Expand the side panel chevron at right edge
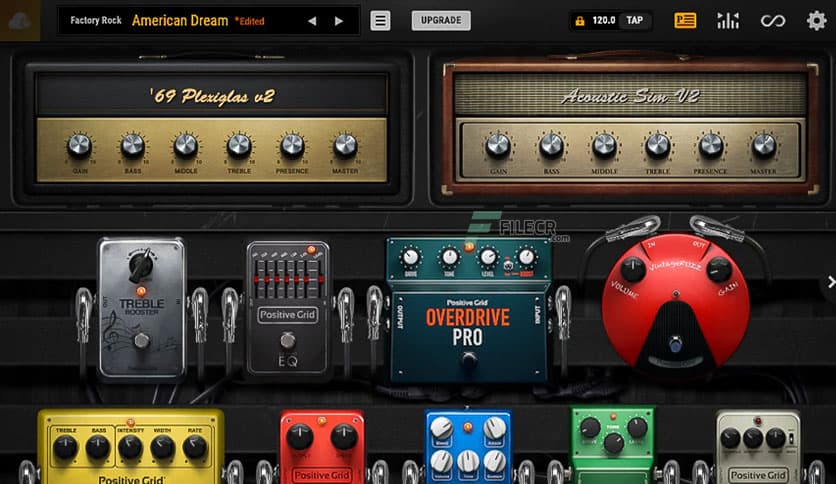836x484 pixels. pyautogui.click(x=830, y=282)
